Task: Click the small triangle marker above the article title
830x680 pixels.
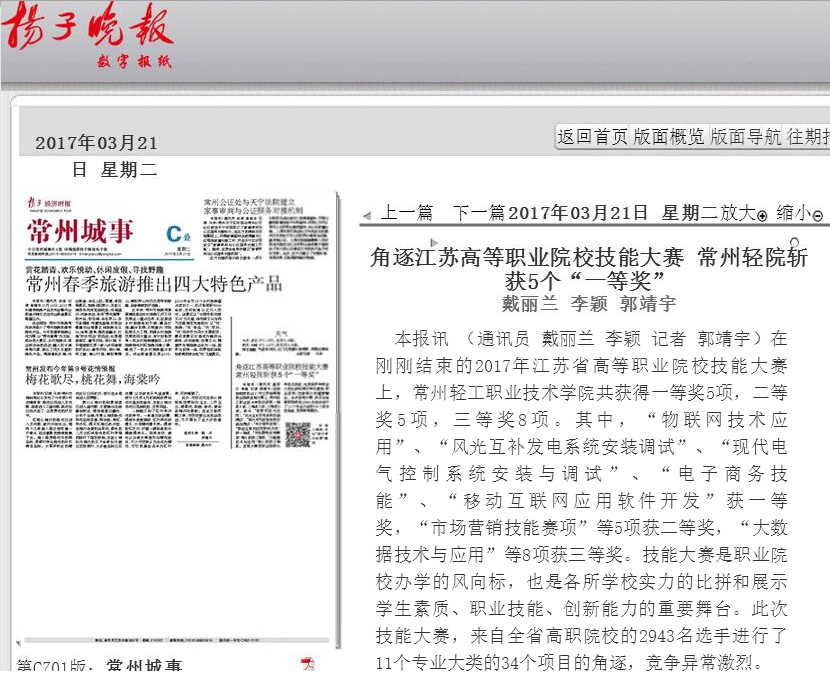Action: tap(433, 242)
